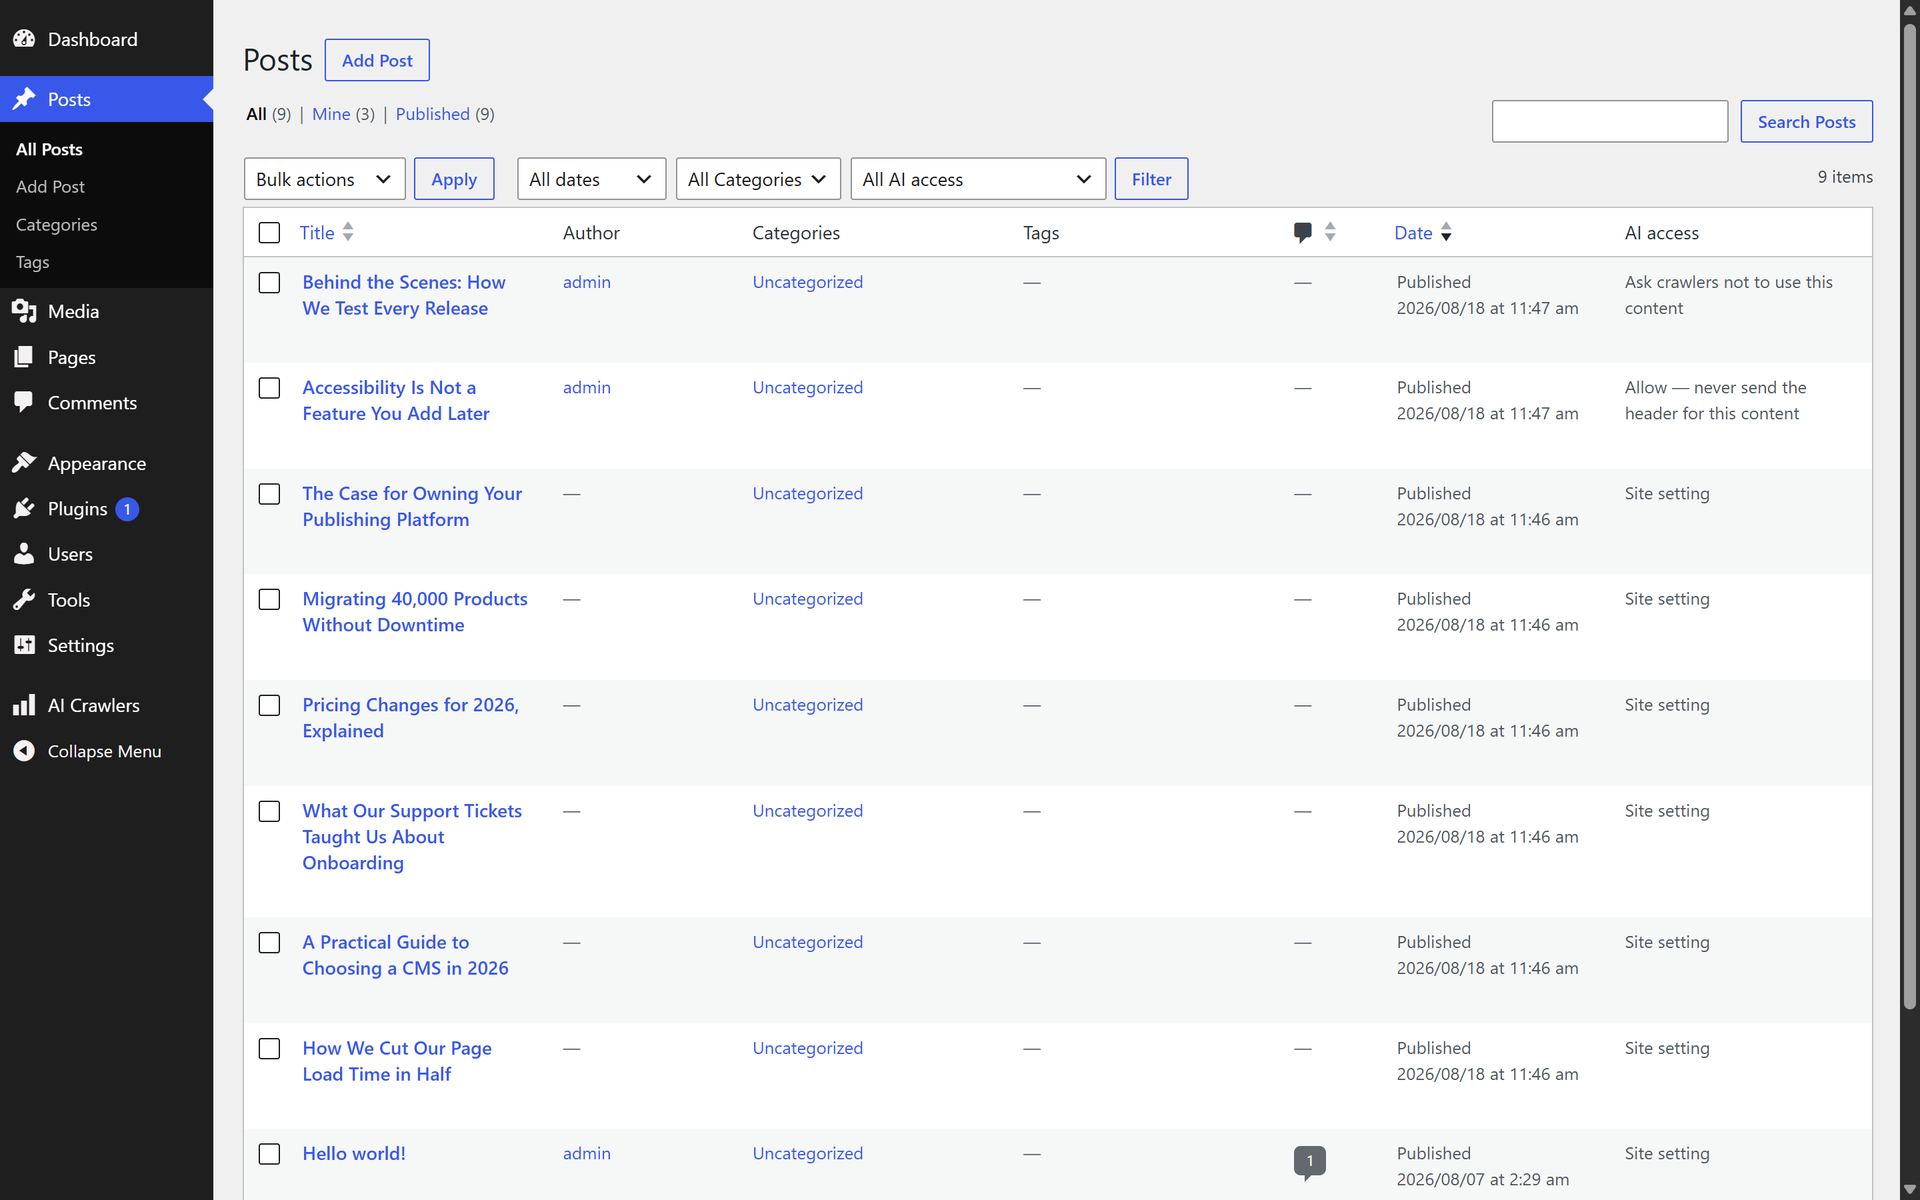Click the Media library icon
This screenshot has width=1920, height=1200.
(x=24, y=311)
